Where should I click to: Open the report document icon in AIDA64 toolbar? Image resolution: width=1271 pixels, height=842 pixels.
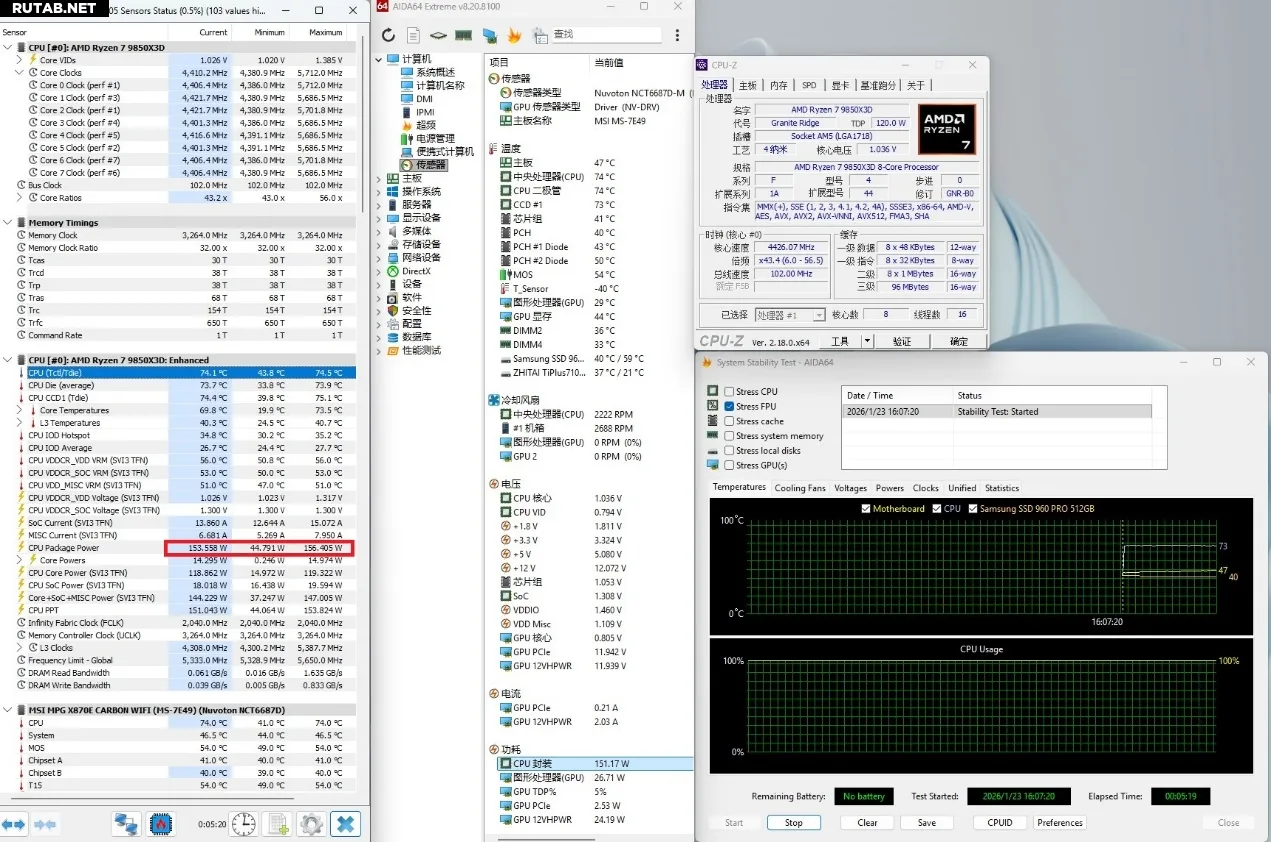click(x=413, y=35)
